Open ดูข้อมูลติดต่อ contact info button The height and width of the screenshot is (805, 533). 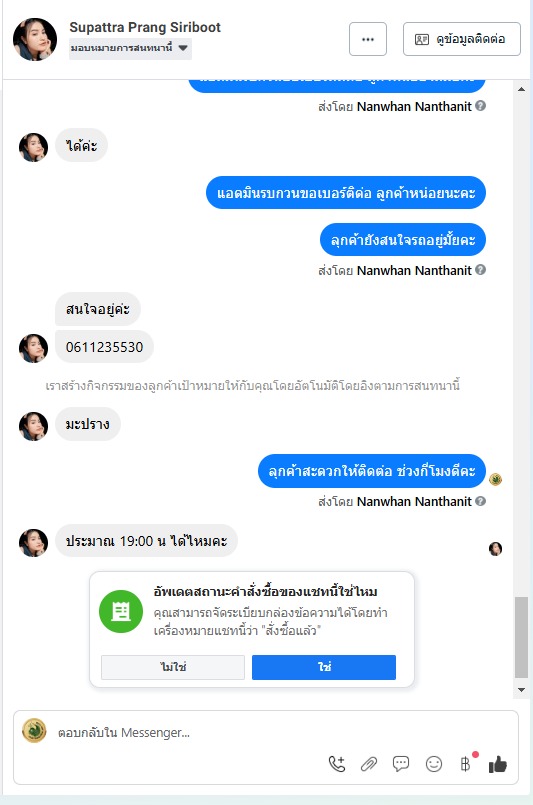pyautogui.click(x=462, y=39)
